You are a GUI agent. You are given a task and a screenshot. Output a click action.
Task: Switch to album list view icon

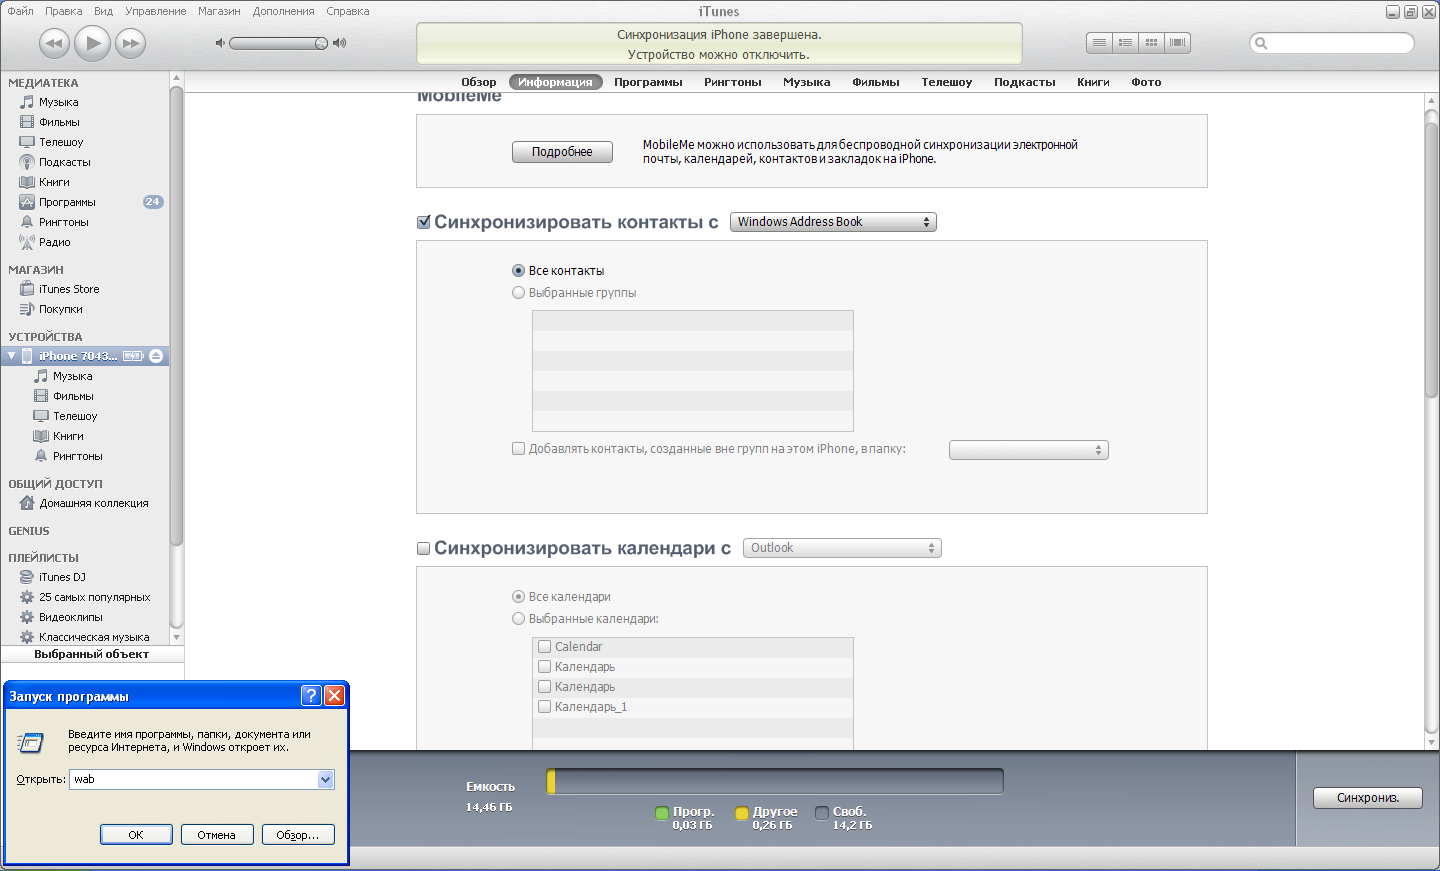(x=1125, y=43)
